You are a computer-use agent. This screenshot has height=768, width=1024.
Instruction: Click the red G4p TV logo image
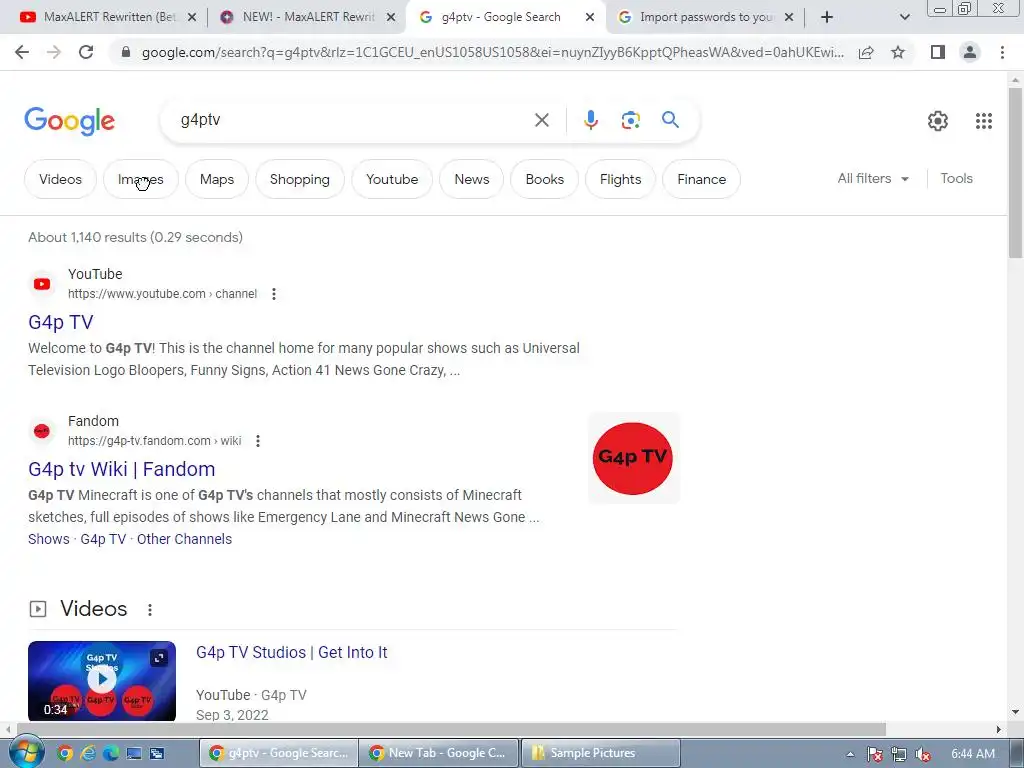633,458
